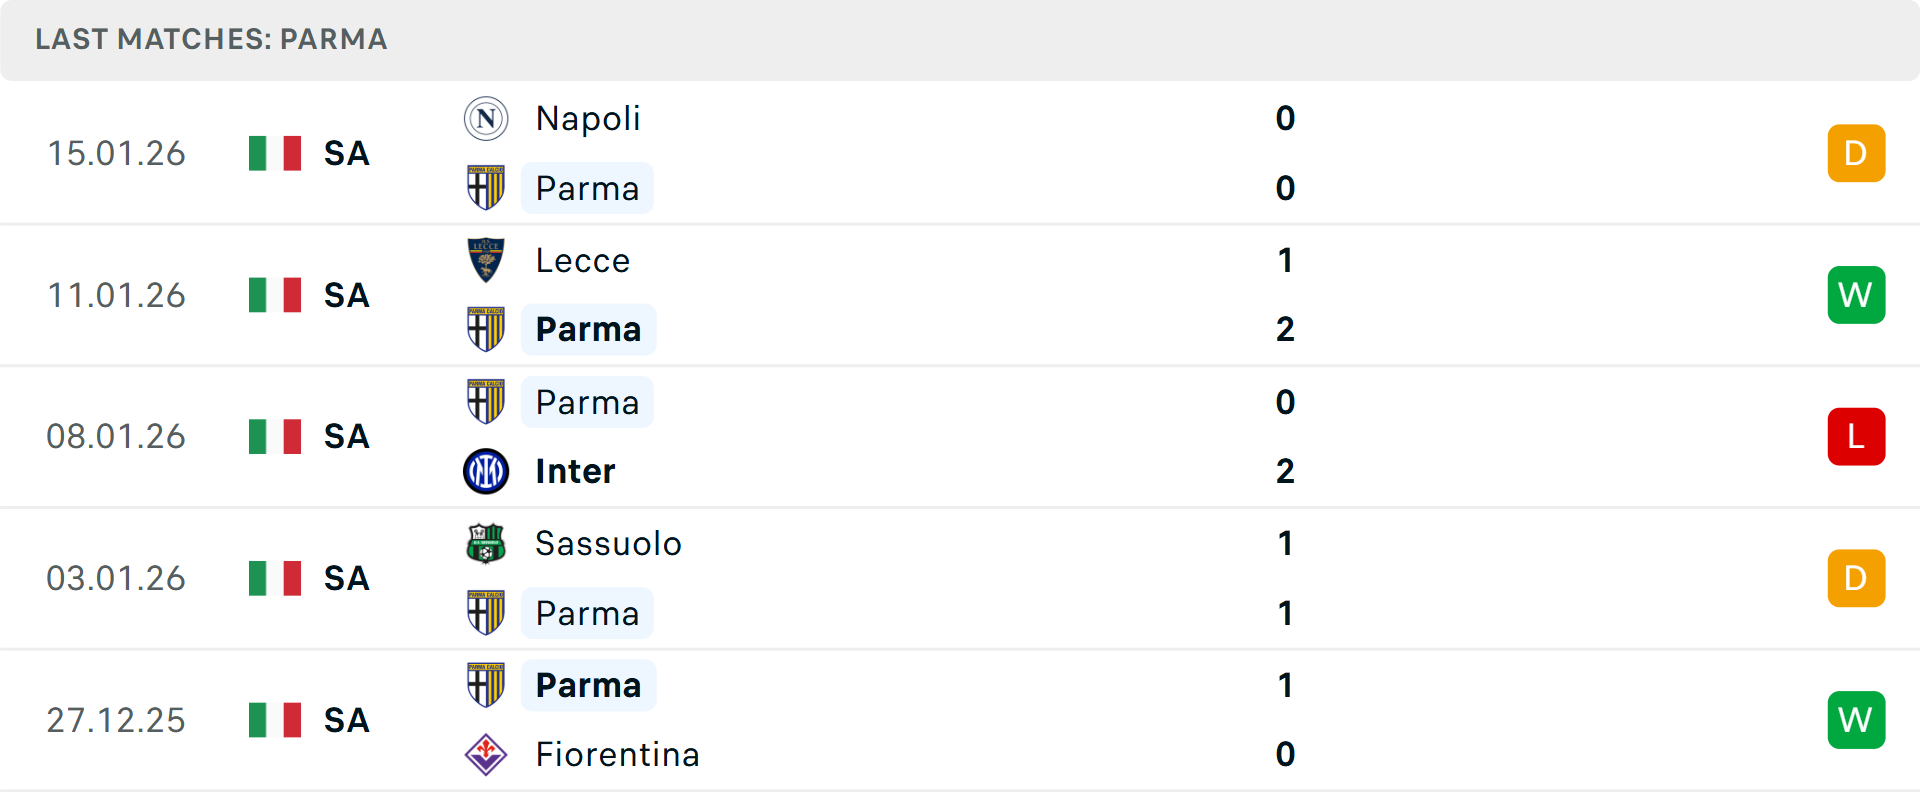Click the Italian flag on 27.12.25 row

pyautogui.click(x=275, y=720)
